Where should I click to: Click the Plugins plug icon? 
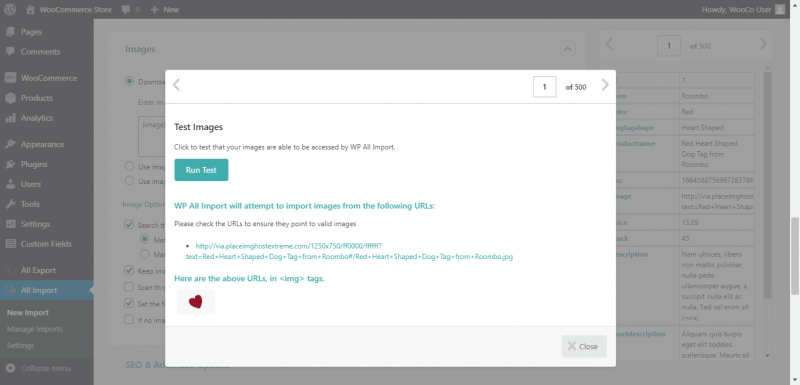pyautogui.click(x=10, y=164)
